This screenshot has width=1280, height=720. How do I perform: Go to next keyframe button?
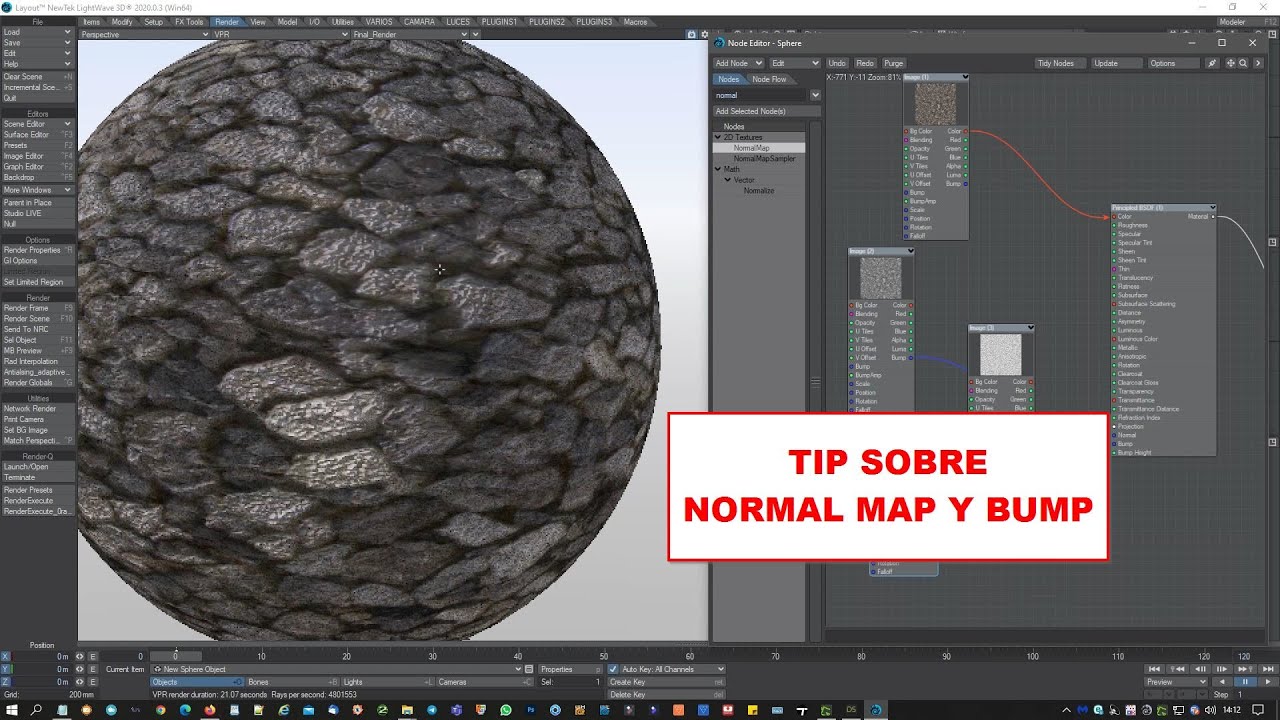pos(1244,669)
